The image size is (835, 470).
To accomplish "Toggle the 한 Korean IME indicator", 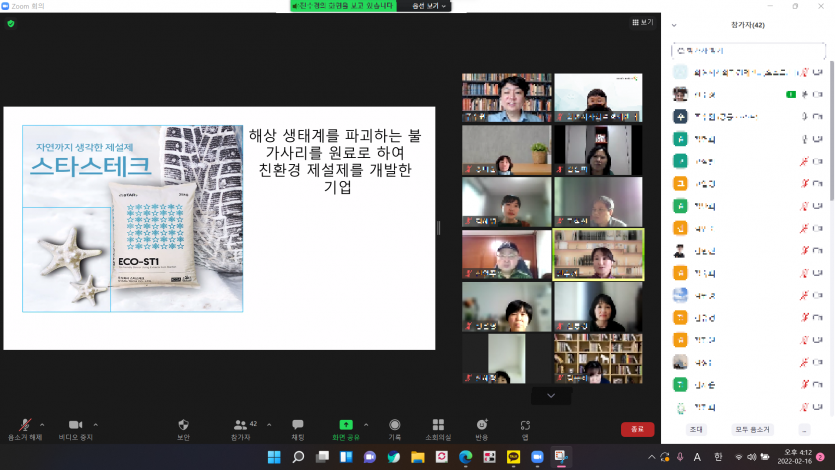I will 718,457.
